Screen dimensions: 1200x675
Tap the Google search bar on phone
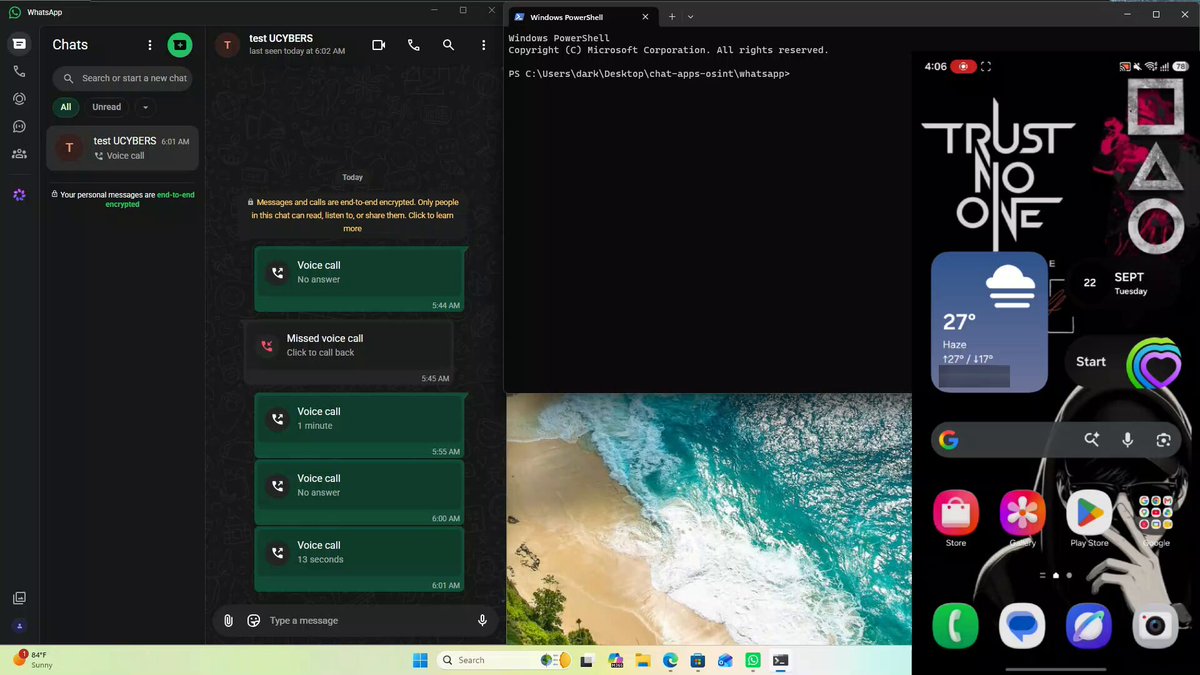pyautogui.click(x=1055, y=440)
